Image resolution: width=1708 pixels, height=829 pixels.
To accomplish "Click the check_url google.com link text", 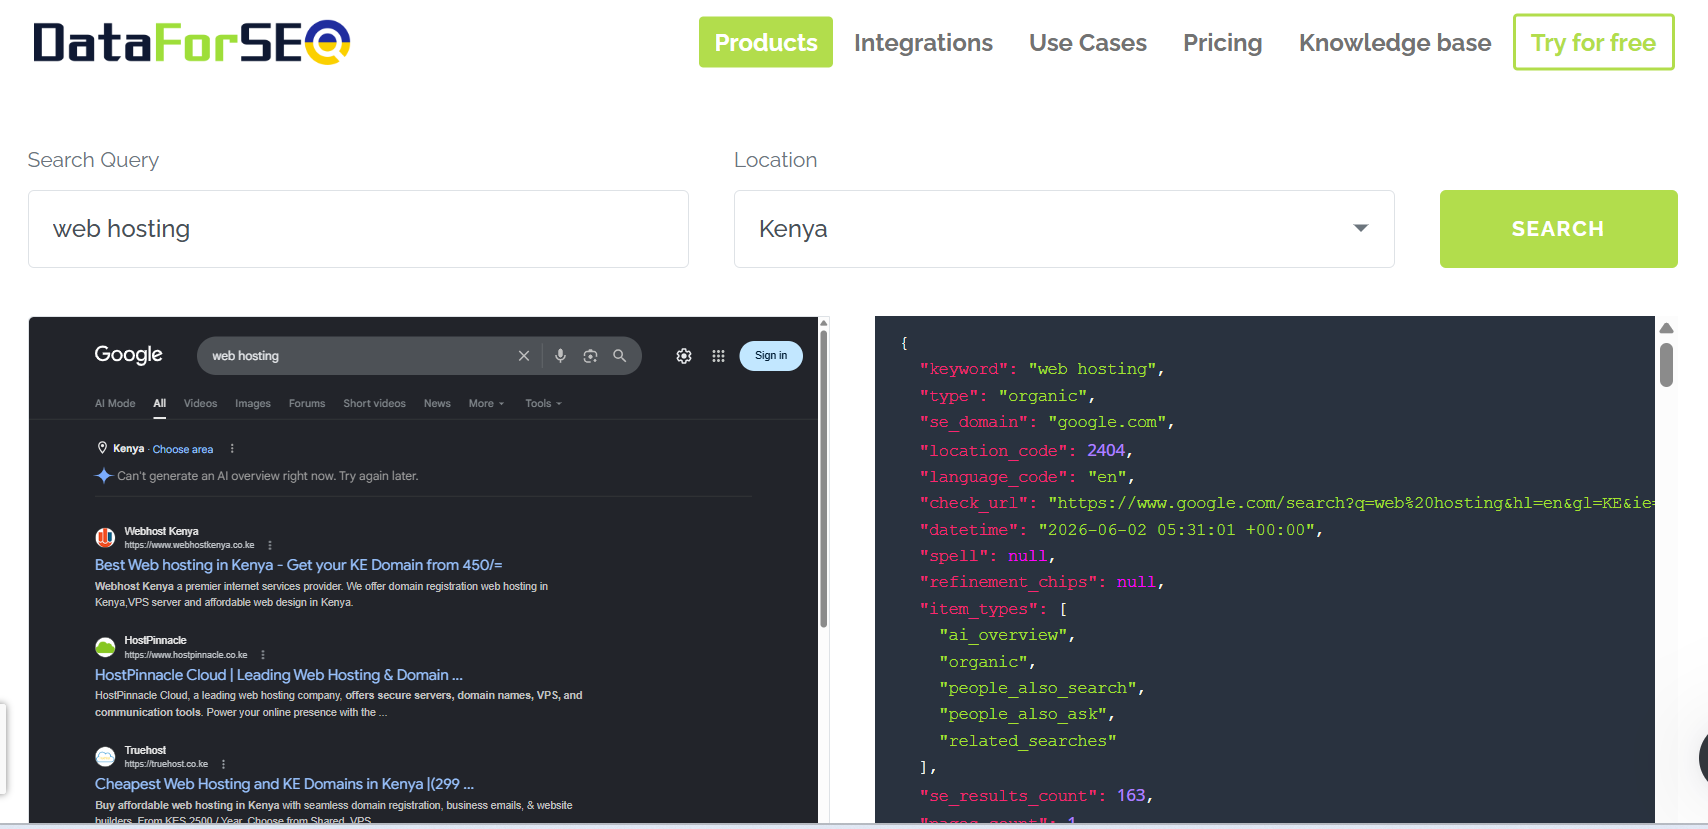I will coord(1351,503).
